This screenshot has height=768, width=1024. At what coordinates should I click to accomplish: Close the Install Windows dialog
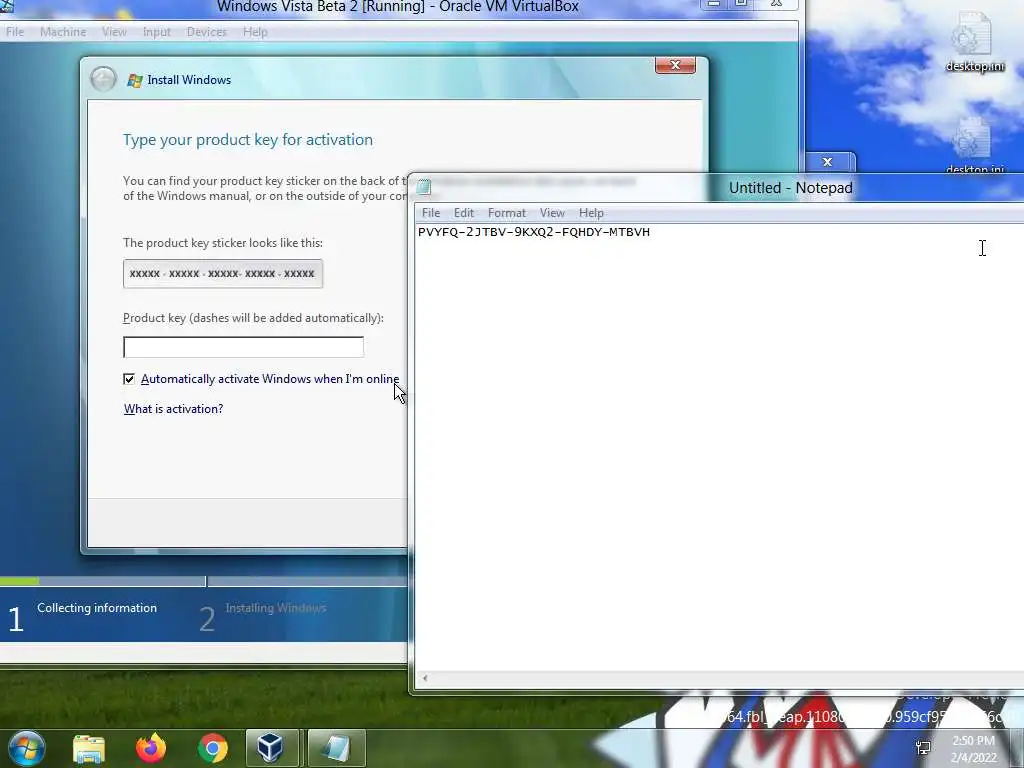tap(675, 65)
